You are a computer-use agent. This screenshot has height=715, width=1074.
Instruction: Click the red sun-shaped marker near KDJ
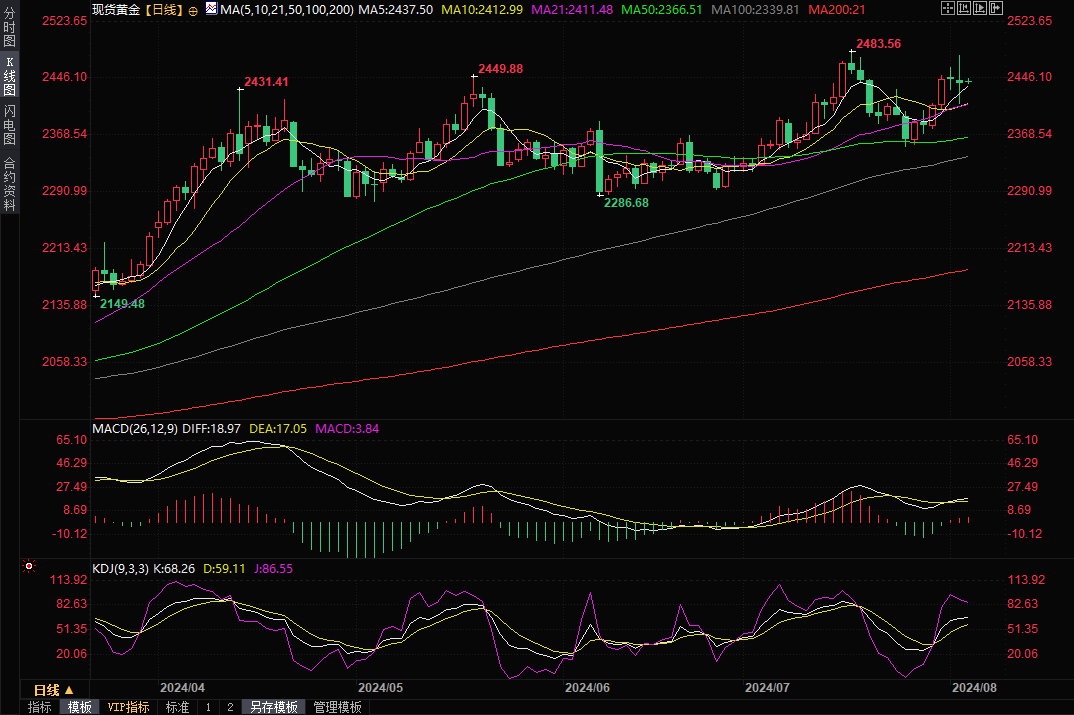[x=28, y=567]
